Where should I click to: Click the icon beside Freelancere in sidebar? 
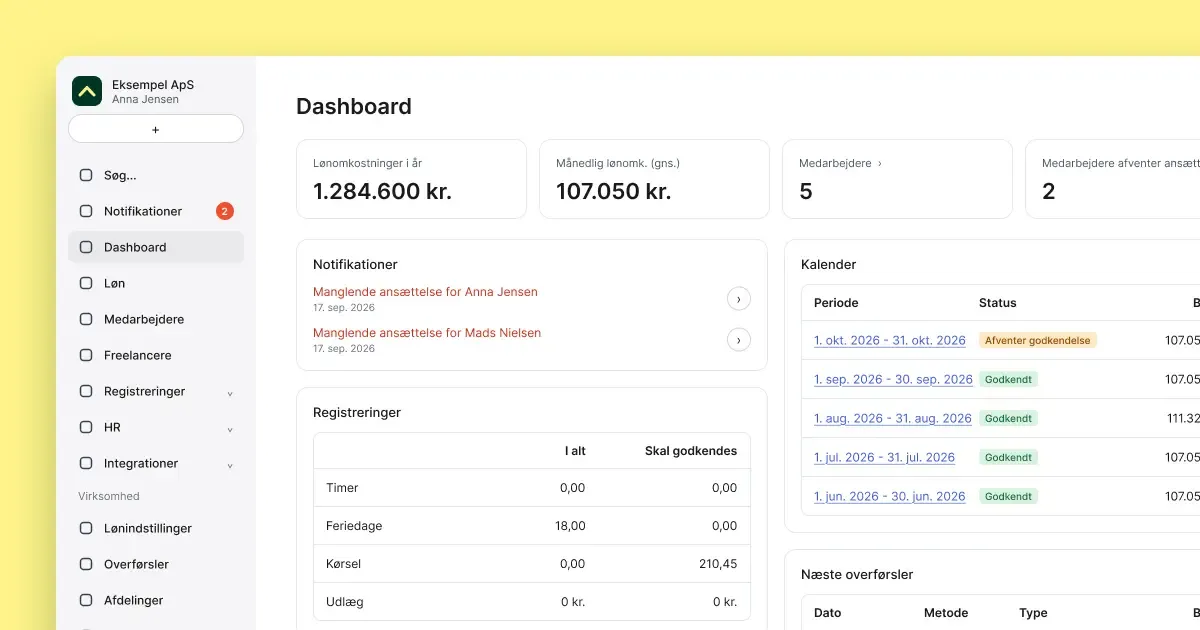point(86,355)
